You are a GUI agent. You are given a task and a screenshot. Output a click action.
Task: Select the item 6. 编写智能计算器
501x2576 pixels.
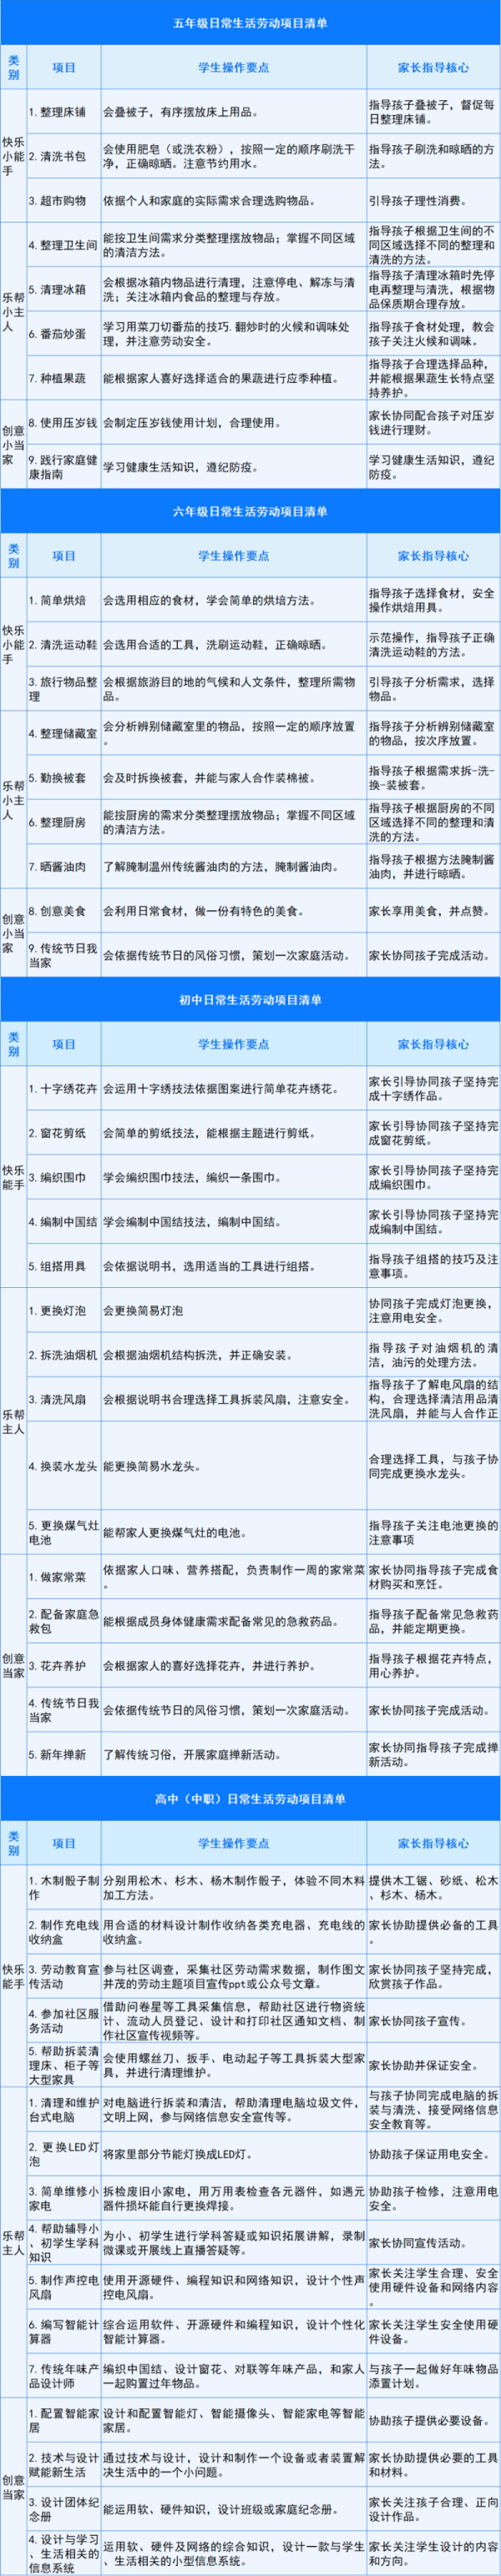[63, 2331]
